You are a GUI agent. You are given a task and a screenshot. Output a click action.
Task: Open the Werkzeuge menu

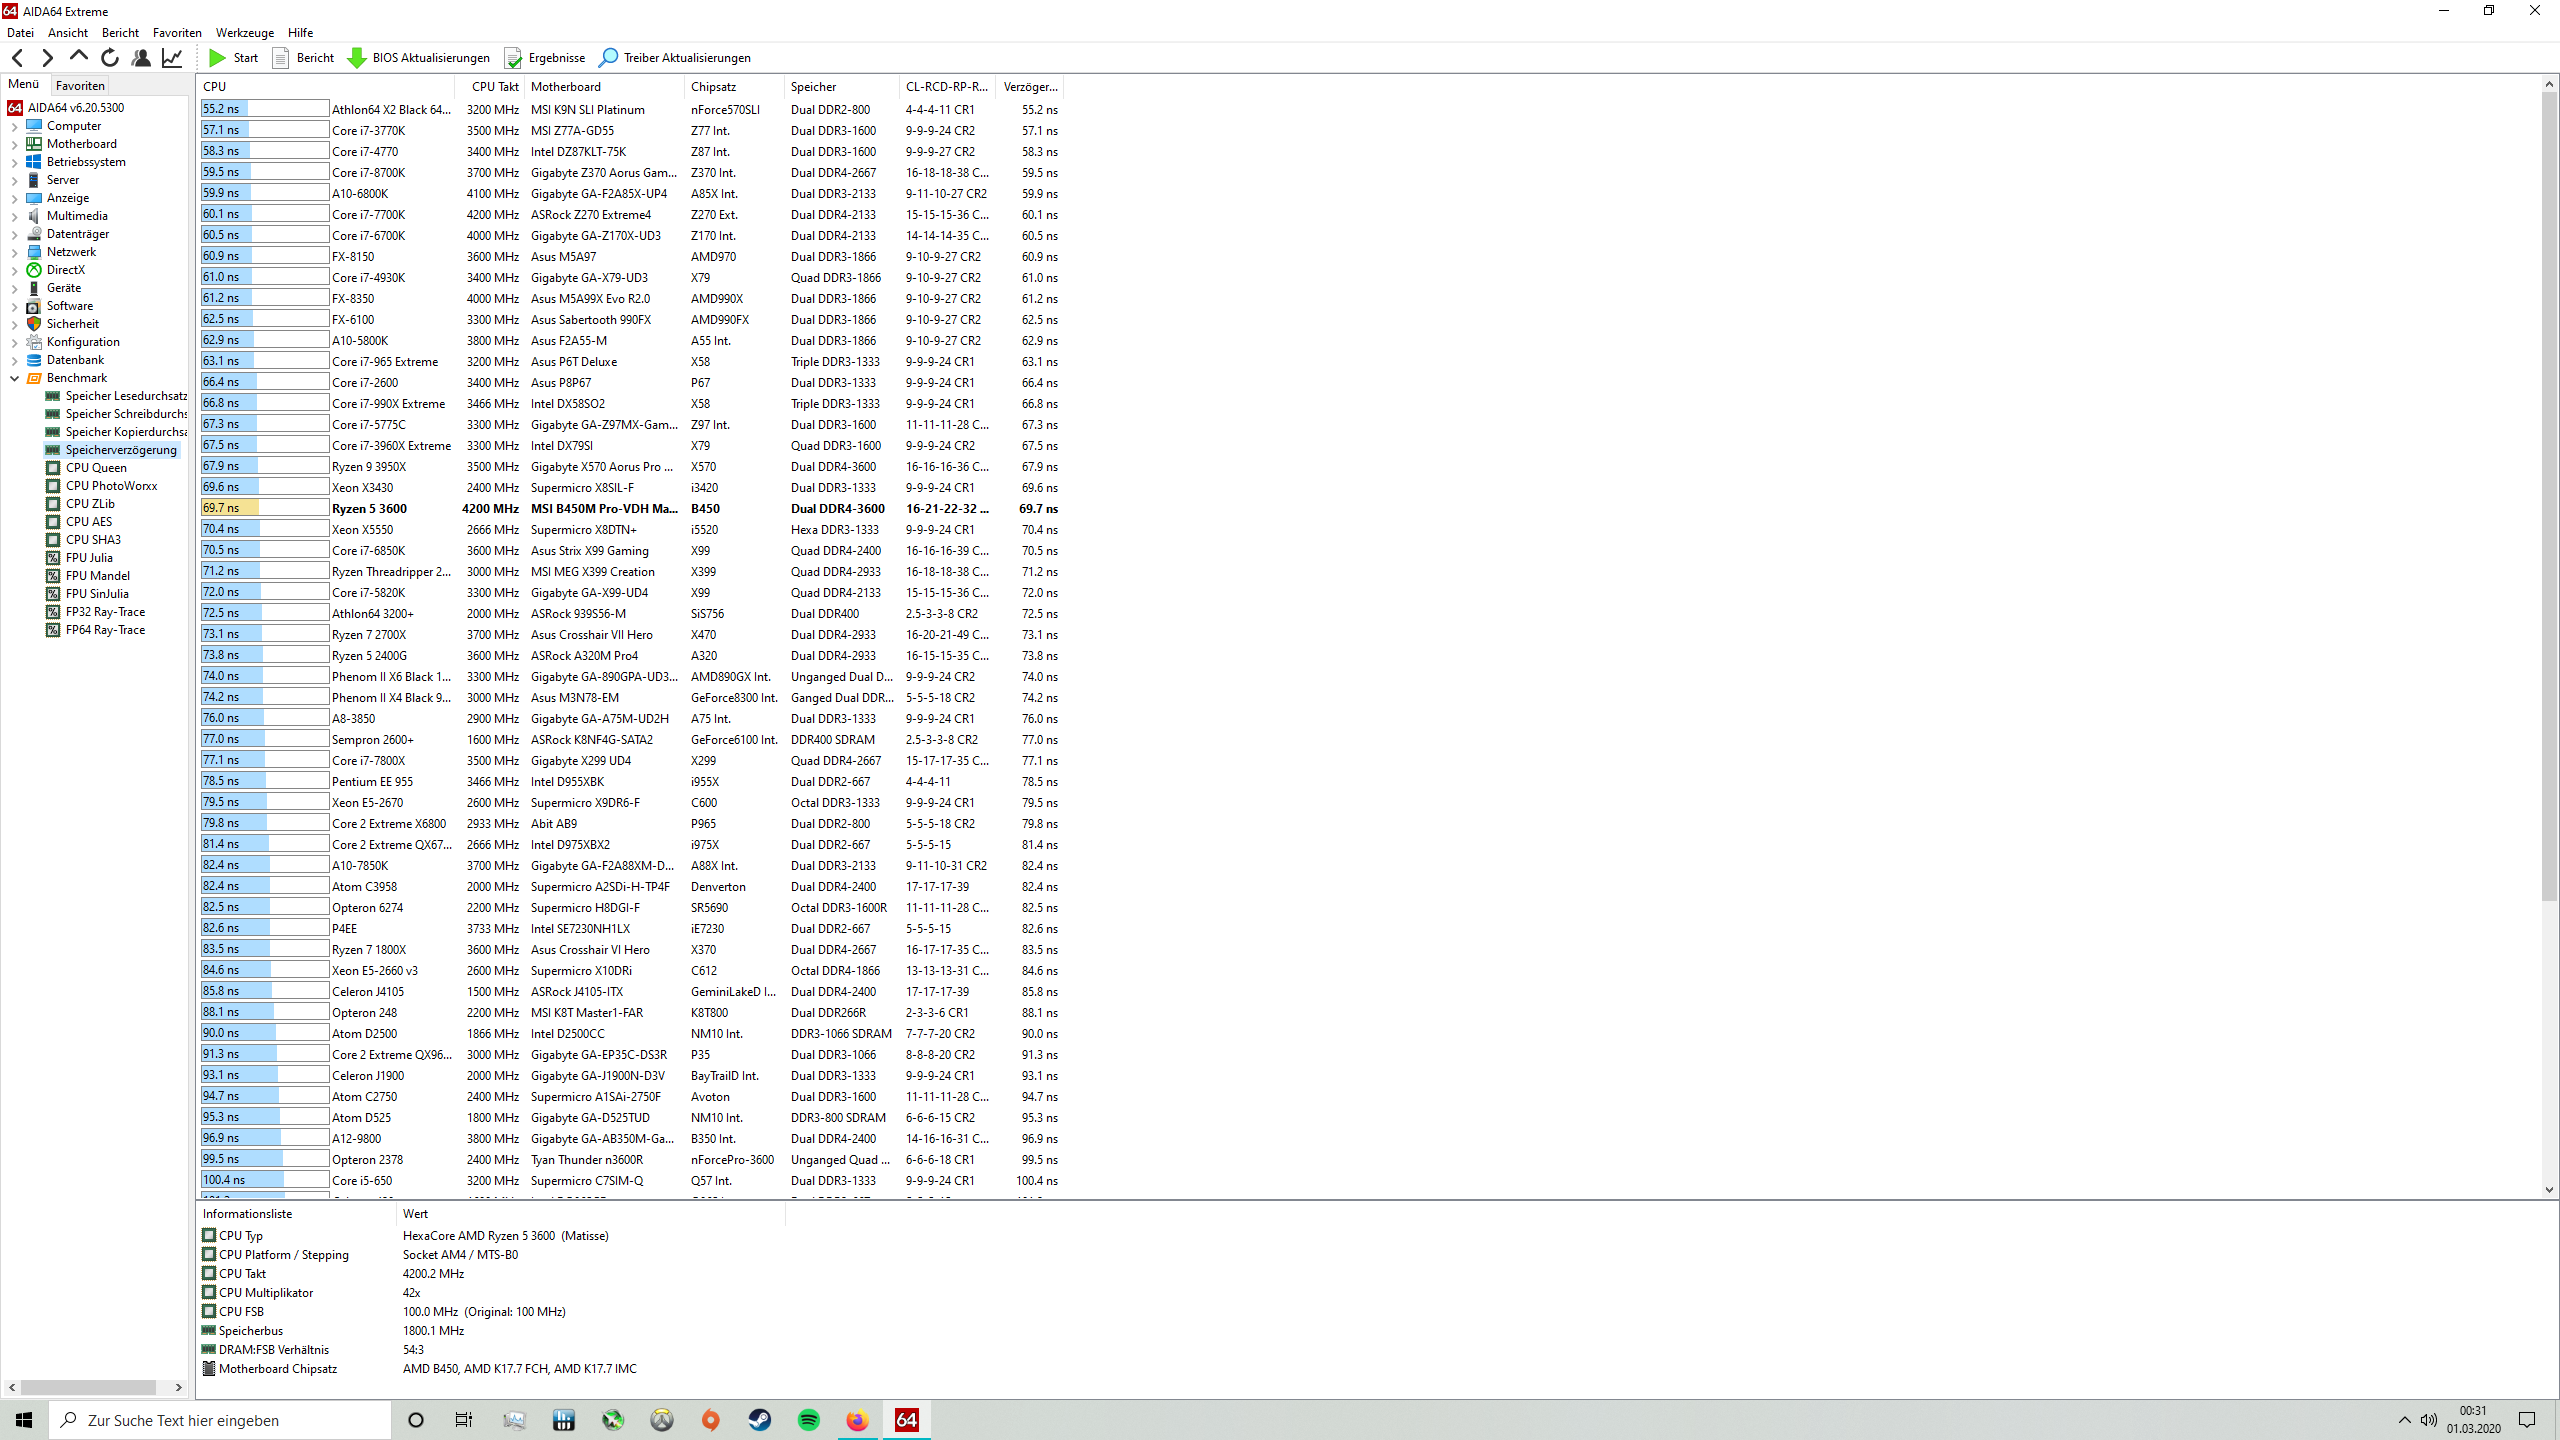(244, 33)
